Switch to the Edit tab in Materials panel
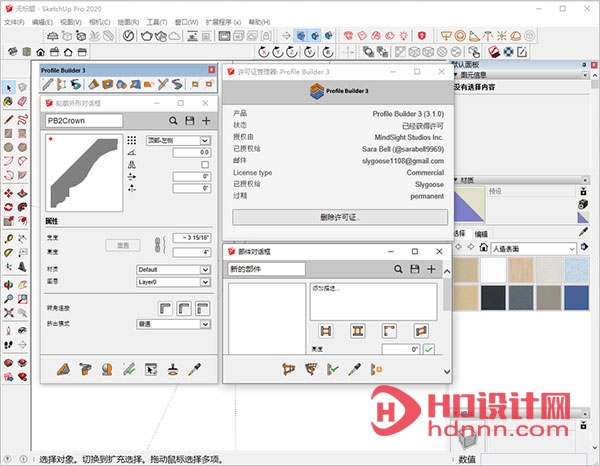 point(481,234)
